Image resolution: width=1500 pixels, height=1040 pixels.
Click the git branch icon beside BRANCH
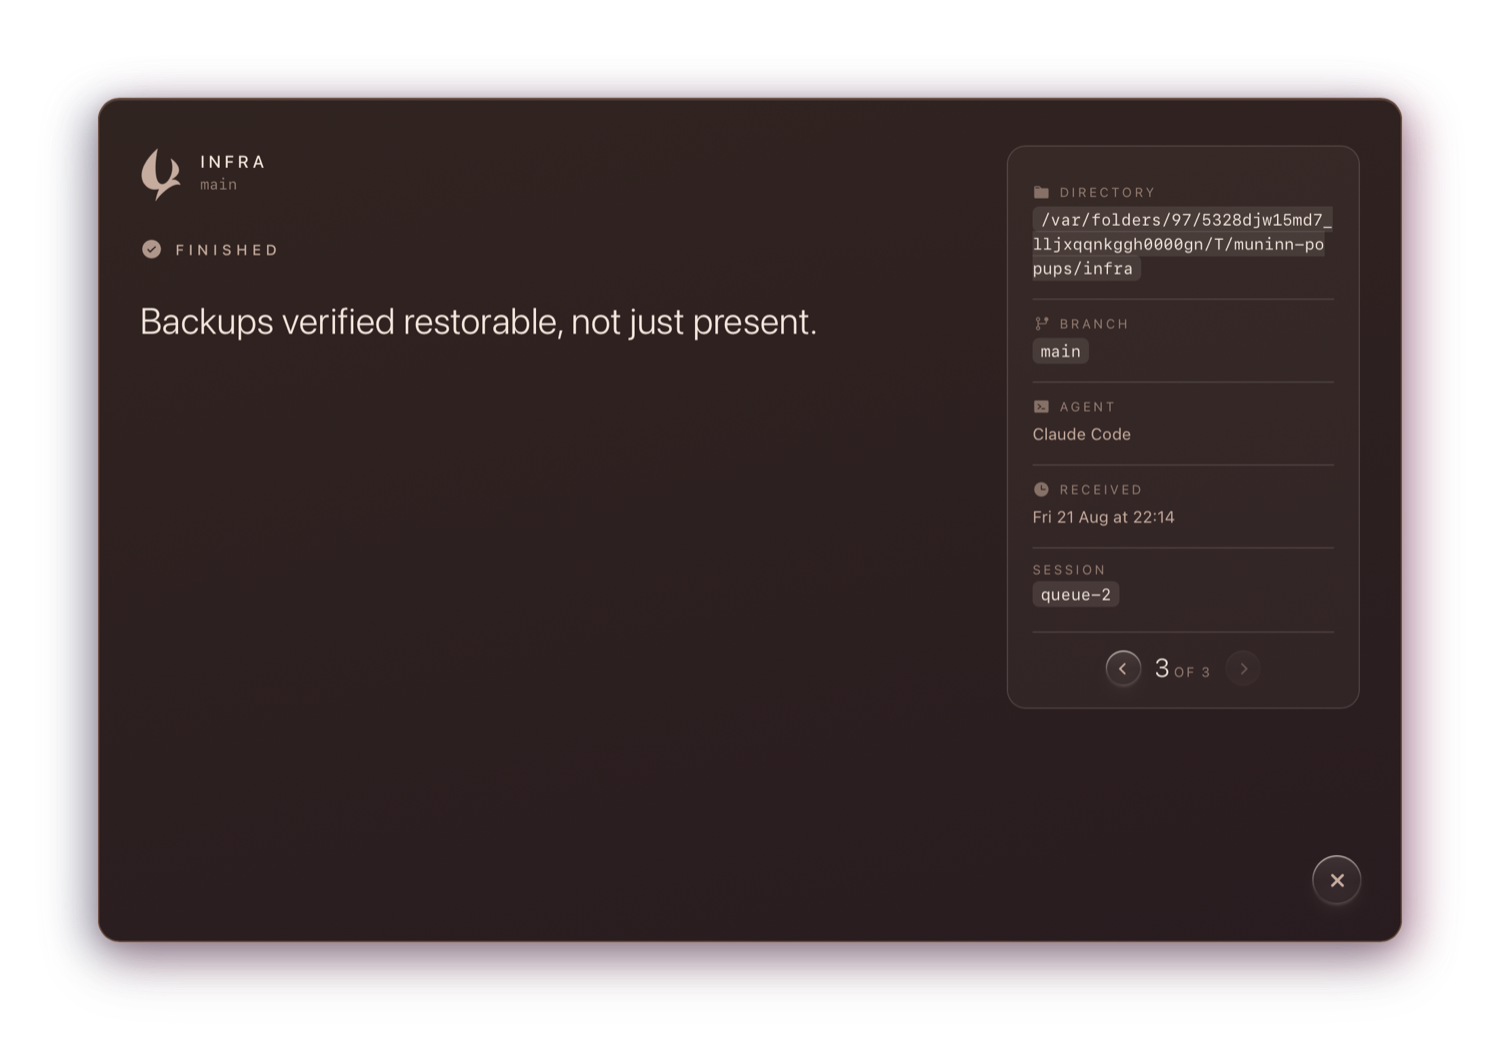point(1041,324)
